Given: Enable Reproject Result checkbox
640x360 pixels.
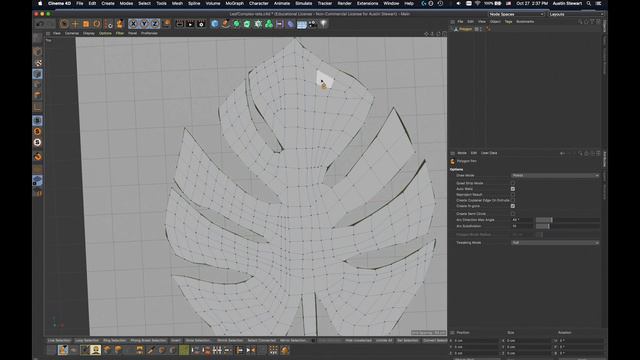Looking at the screenshot, I should pyautogui.click(x=513, y=195).
